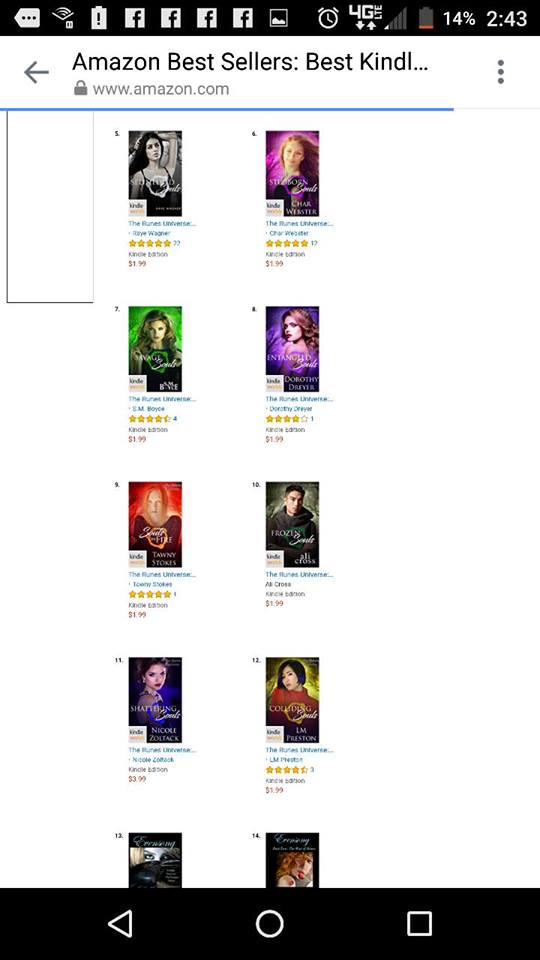Tap Android recent apps square
Image resolution: width=540 pixels, height=960 pixels.
419,923
